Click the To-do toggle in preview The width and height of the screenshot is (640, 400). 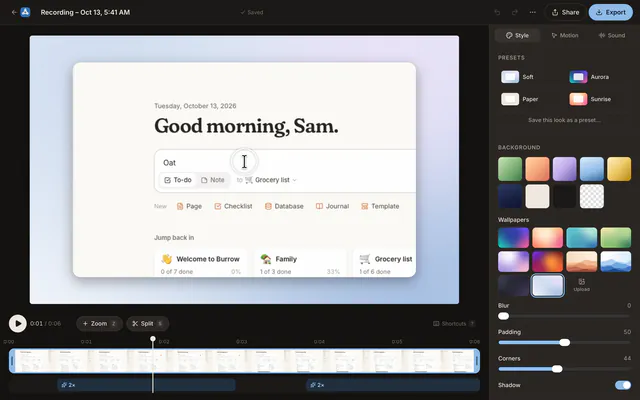coord(178,180)
